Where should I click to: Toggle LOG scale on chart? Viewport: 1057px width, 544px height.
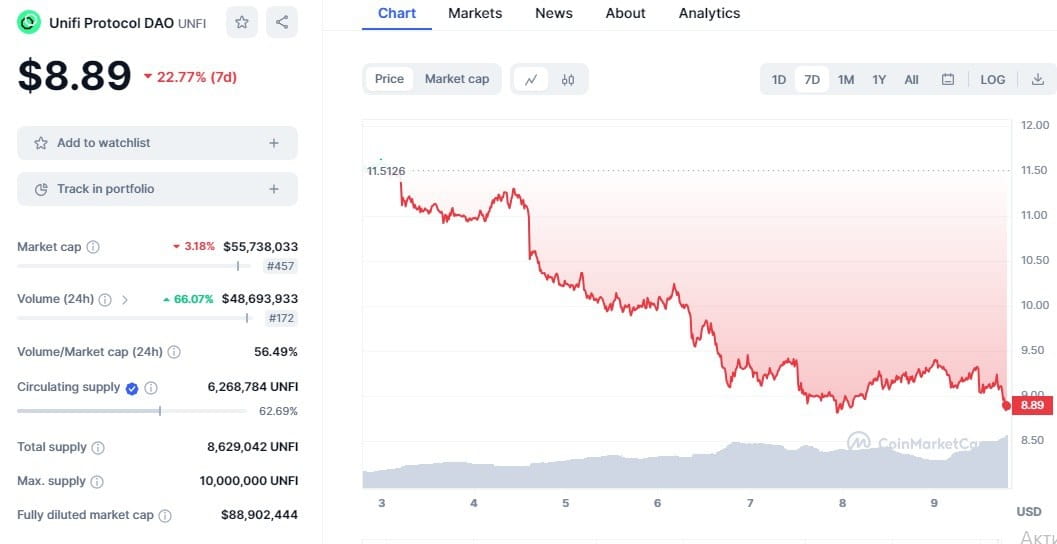[992, 80]
